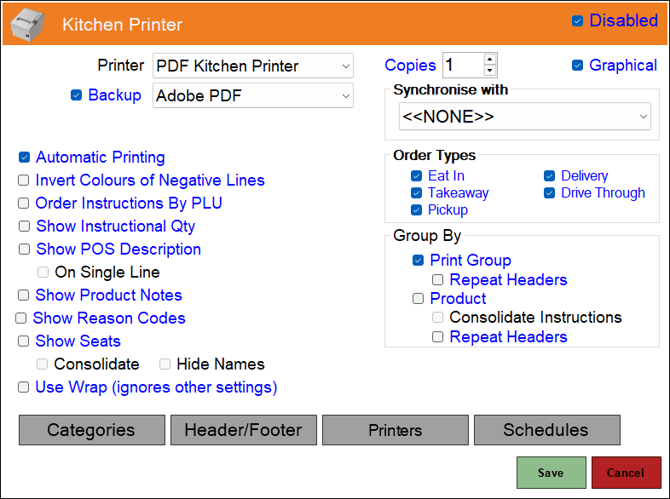This screenshot has width=670, height=499.
Task: Click the Copies number field
Action: (x=462, y=66)
